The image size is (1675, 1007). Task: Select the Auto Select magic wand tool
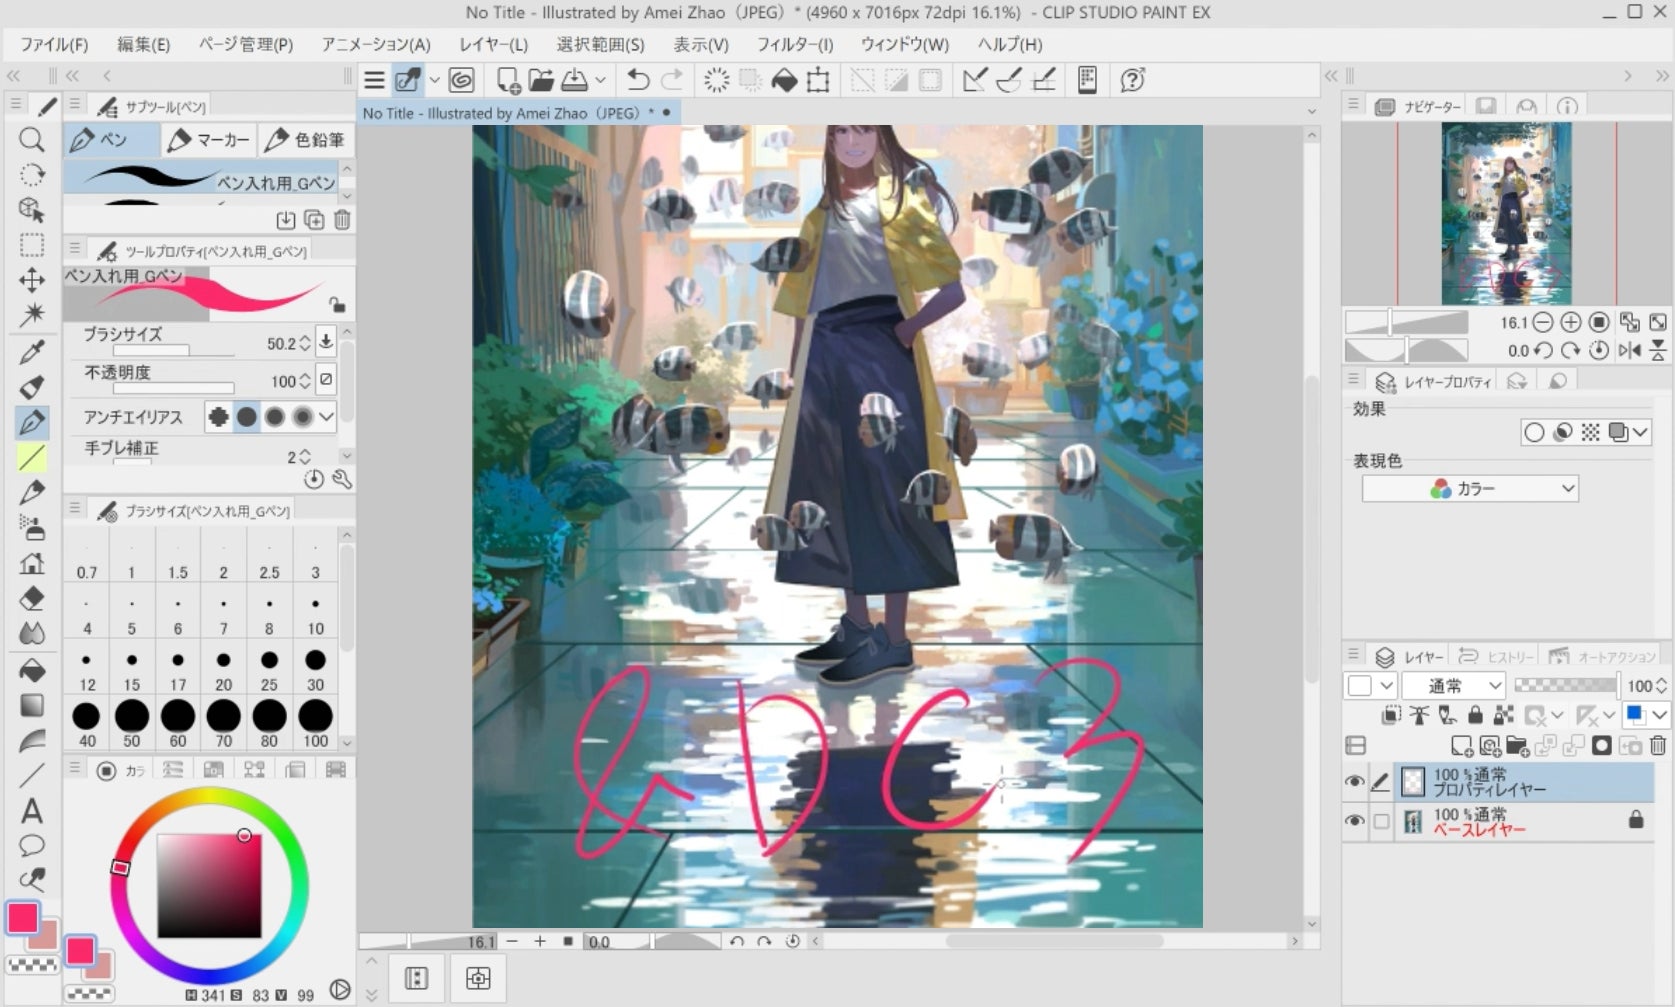pyautogui.click(x=32, y=315)
